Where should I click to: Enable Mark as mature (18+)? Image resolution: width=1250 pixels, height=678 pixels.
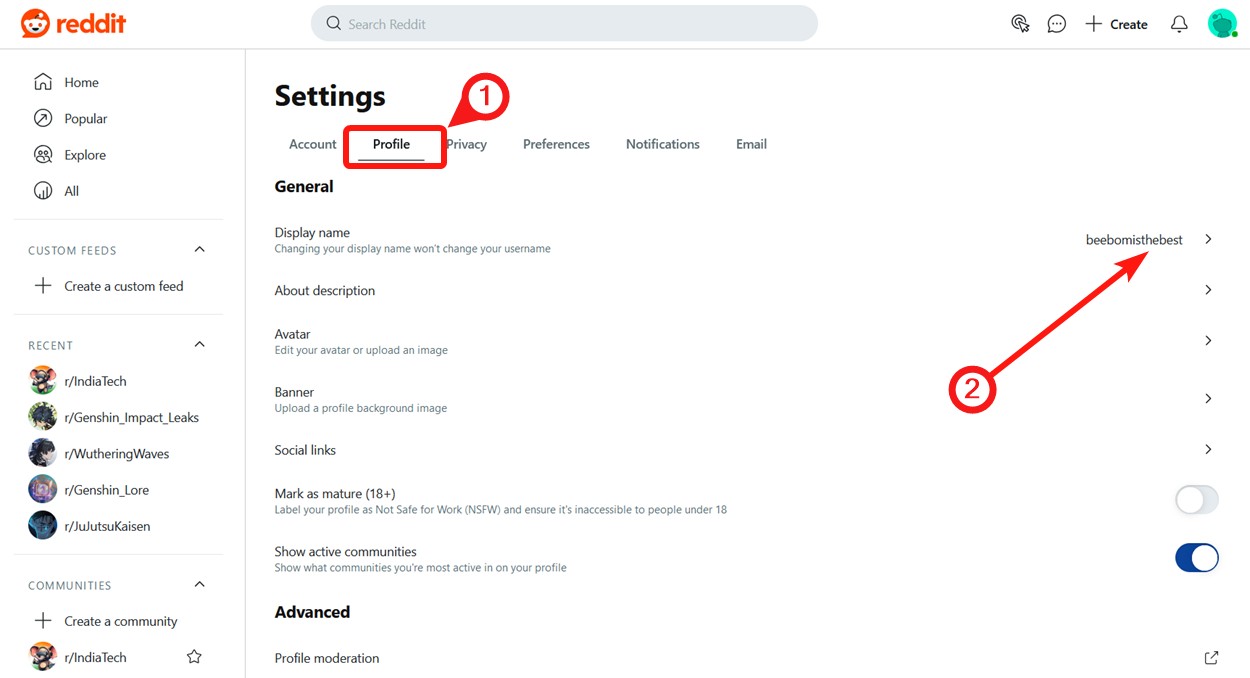click(x=1197, y=499)
